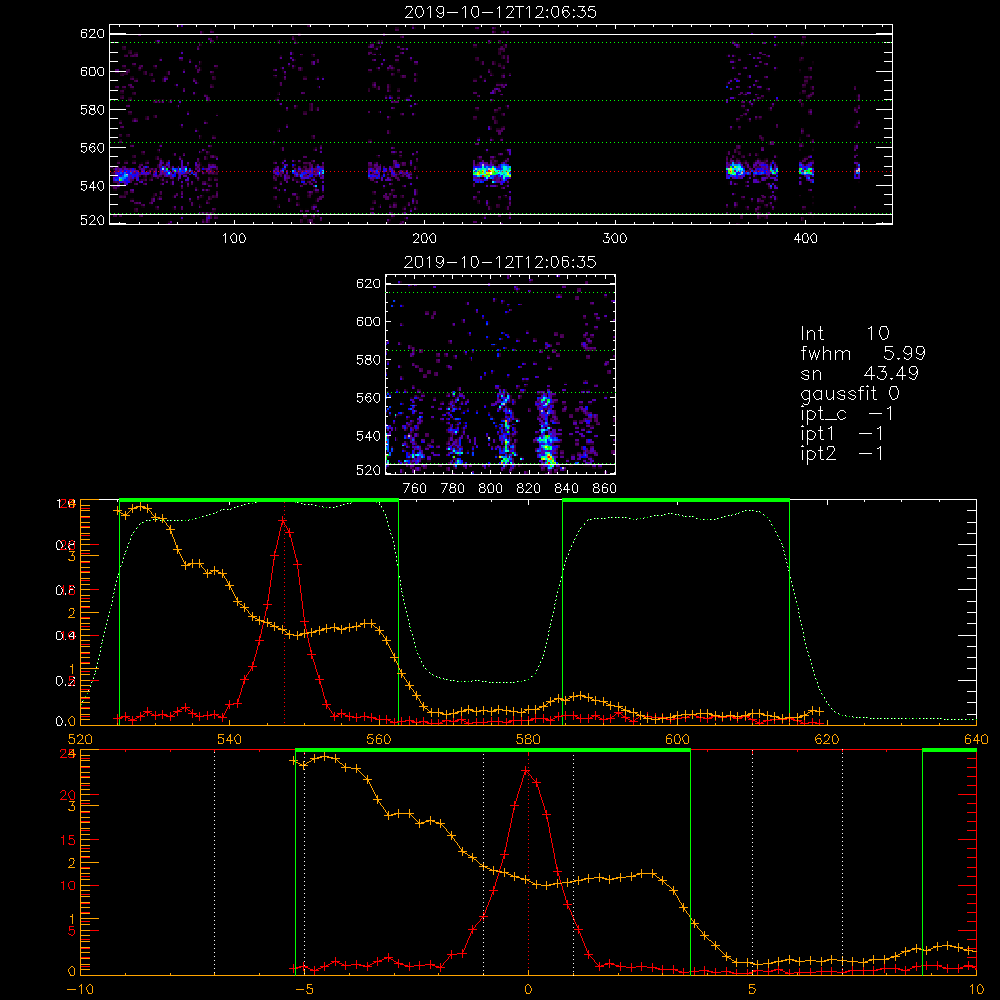Click x-axis label 200 of top plot
The image size is (1000, 1000).
[x=424, y=239]
